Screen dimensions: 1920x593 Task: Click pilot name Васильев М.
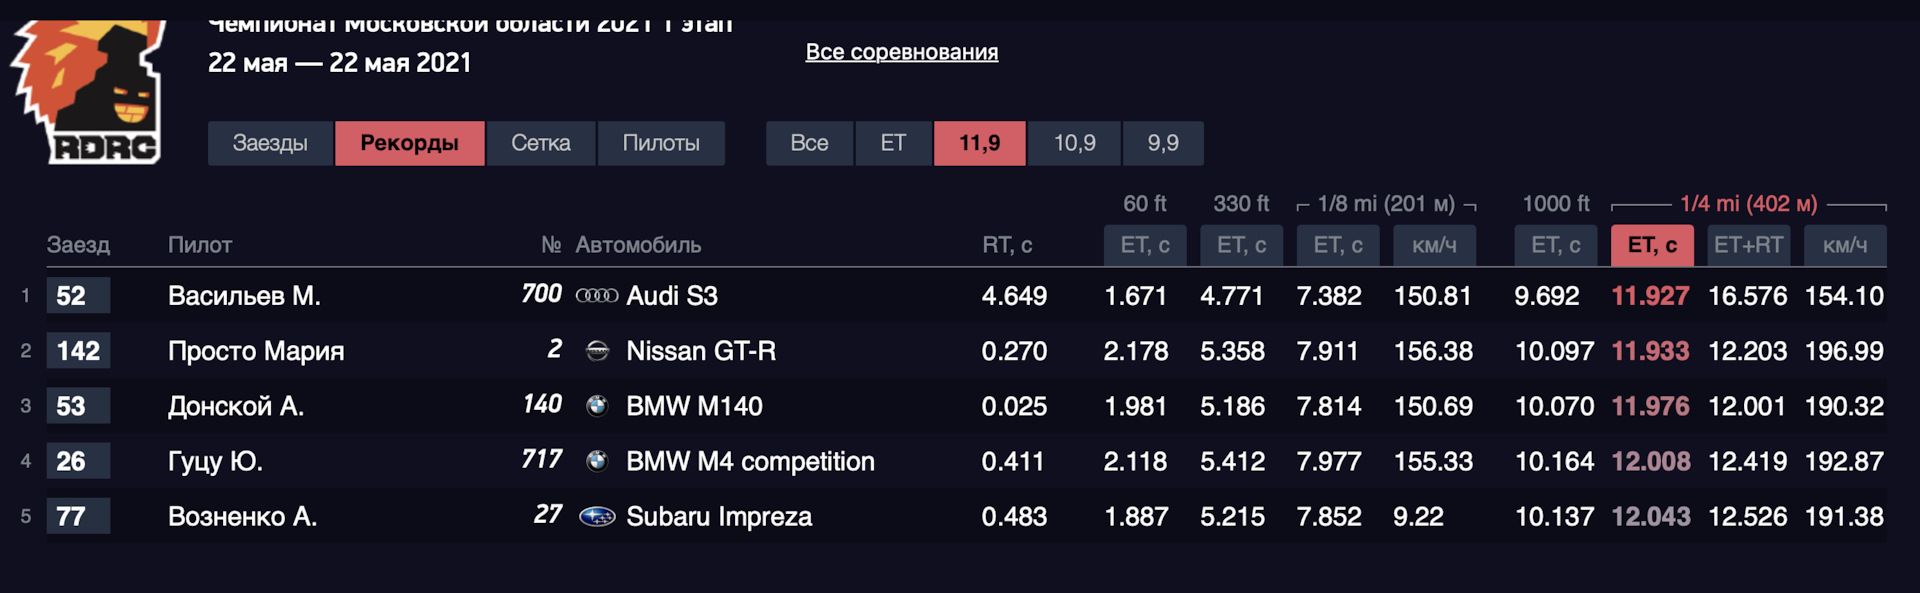244,296
